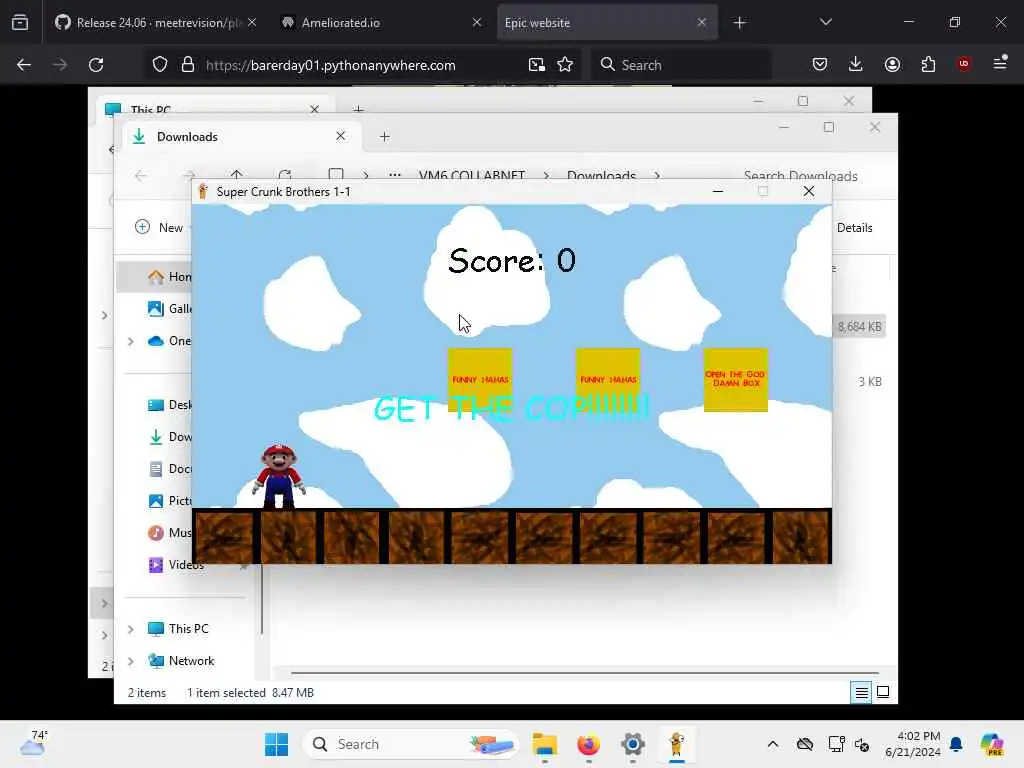Show hidden system tray icons

pyautogui.click(x=773, y=744)
